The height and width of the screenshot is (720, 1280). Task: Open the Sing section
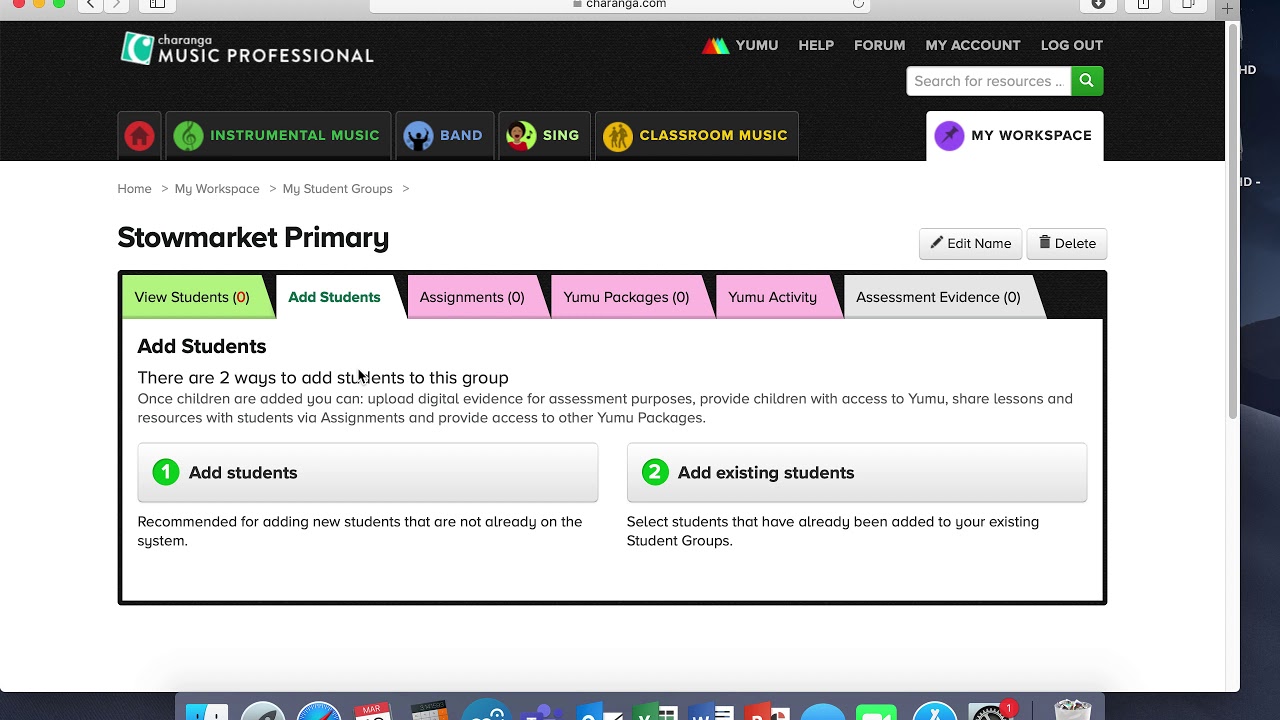click(544, 136)
